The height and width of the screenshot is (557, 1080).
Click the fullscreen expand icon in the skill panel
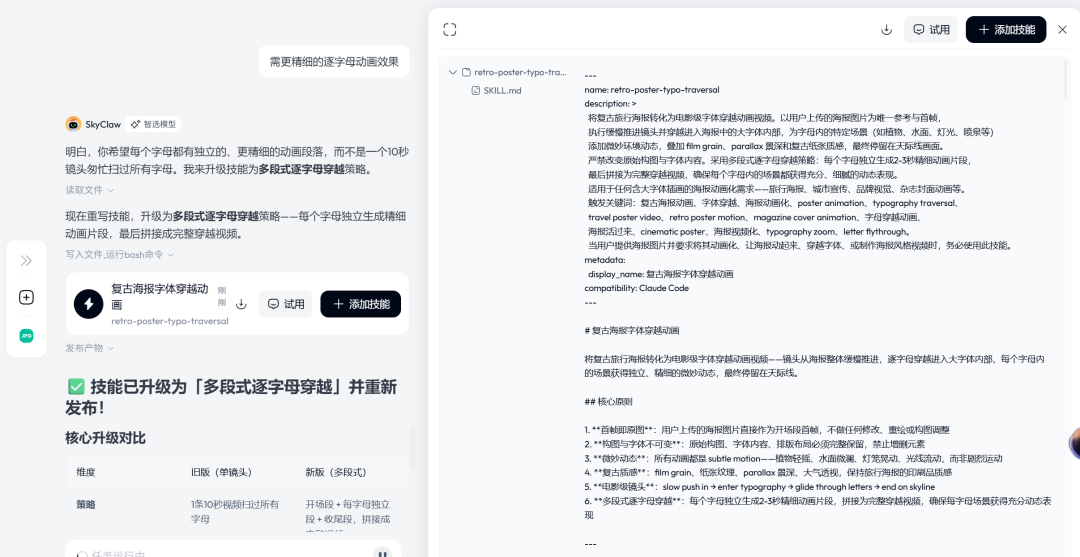[x=450, y=30]
